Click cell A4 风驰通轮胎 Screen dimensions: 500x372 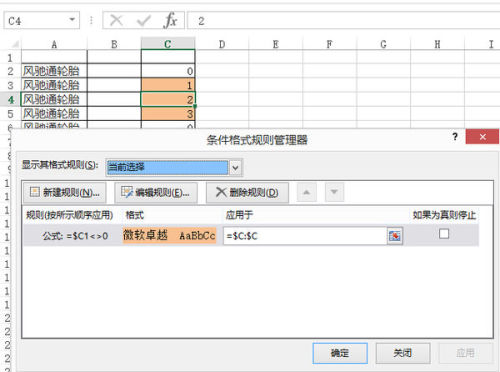(x=54, y=99)
